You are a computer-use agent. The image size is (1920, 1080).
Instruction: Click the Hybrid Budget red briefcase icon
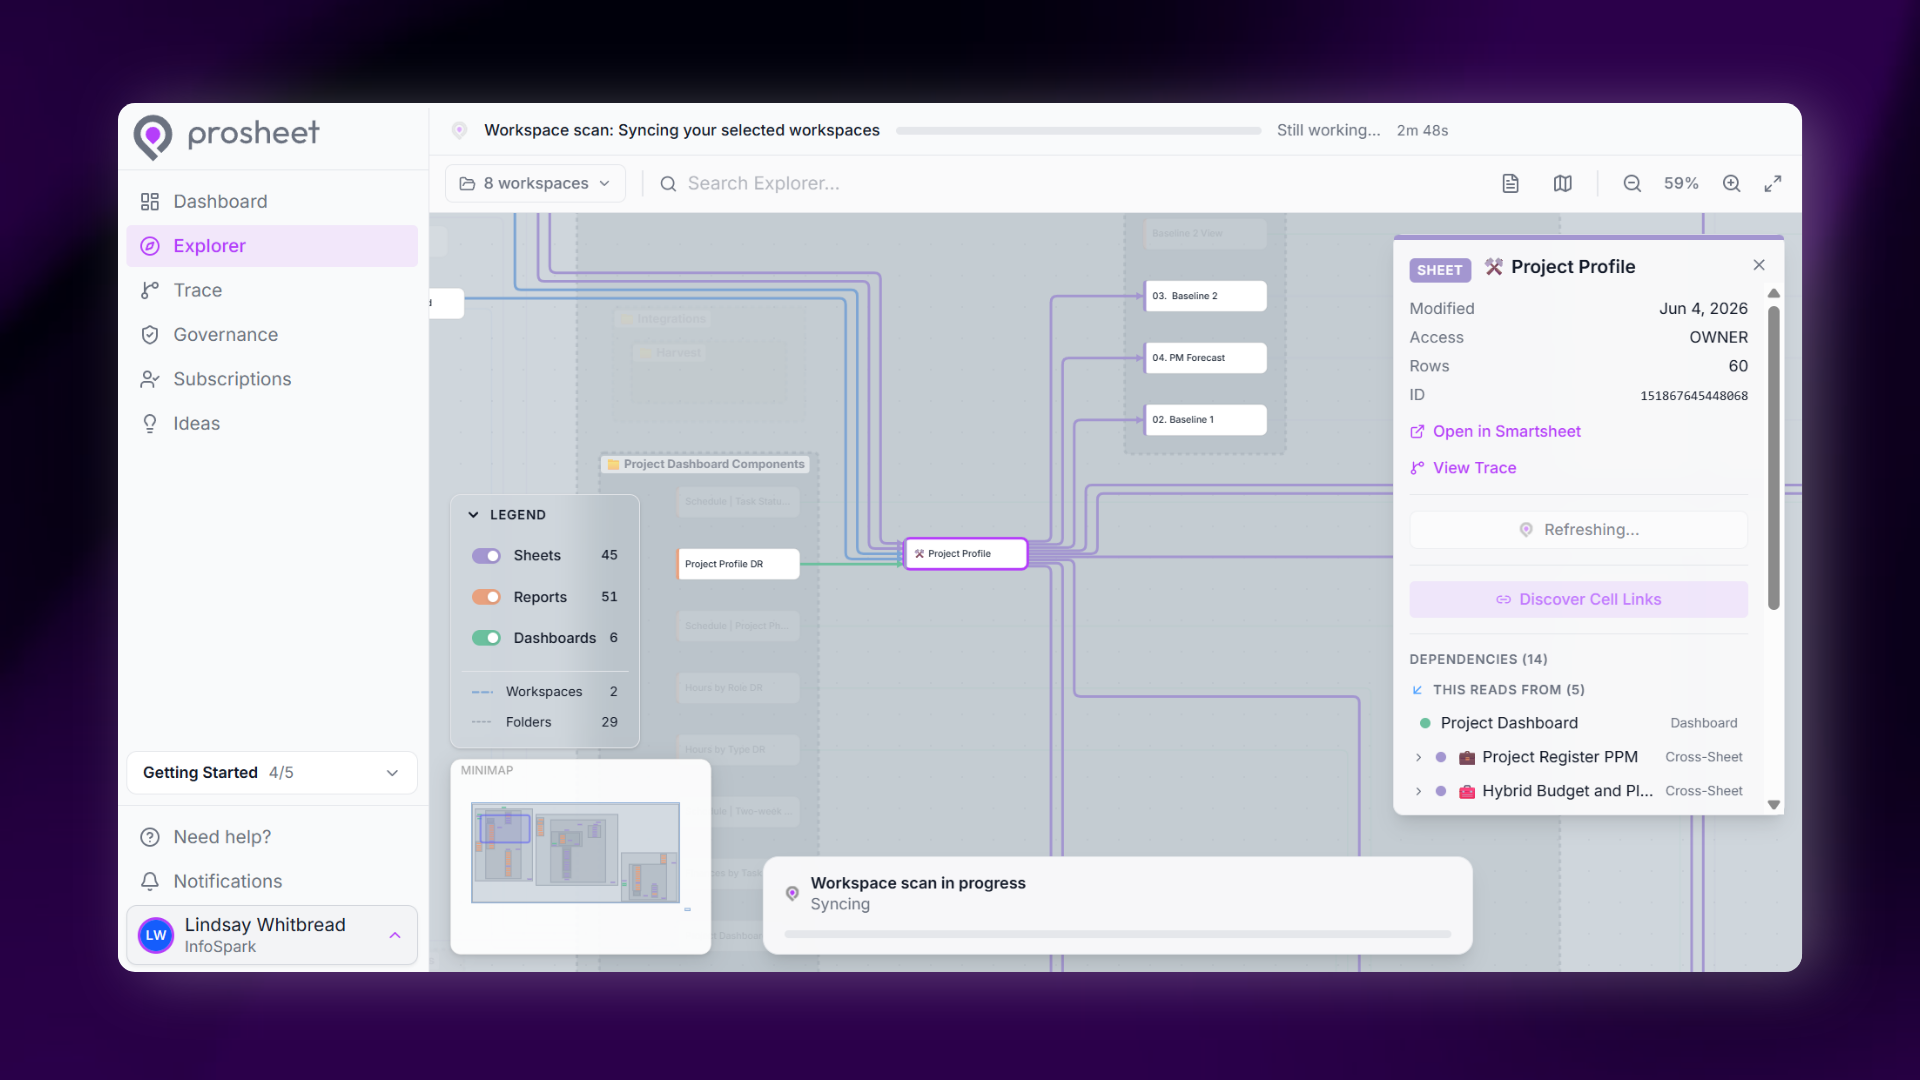click(1467, 791)
